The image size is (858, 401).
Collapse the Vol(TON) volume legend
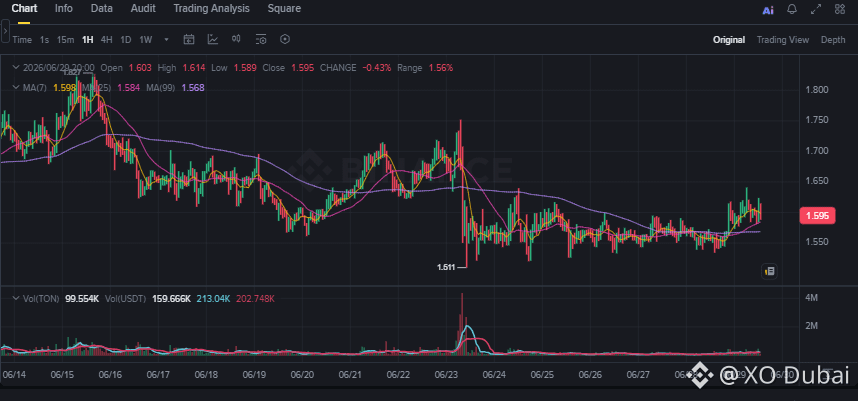point(16,298)
